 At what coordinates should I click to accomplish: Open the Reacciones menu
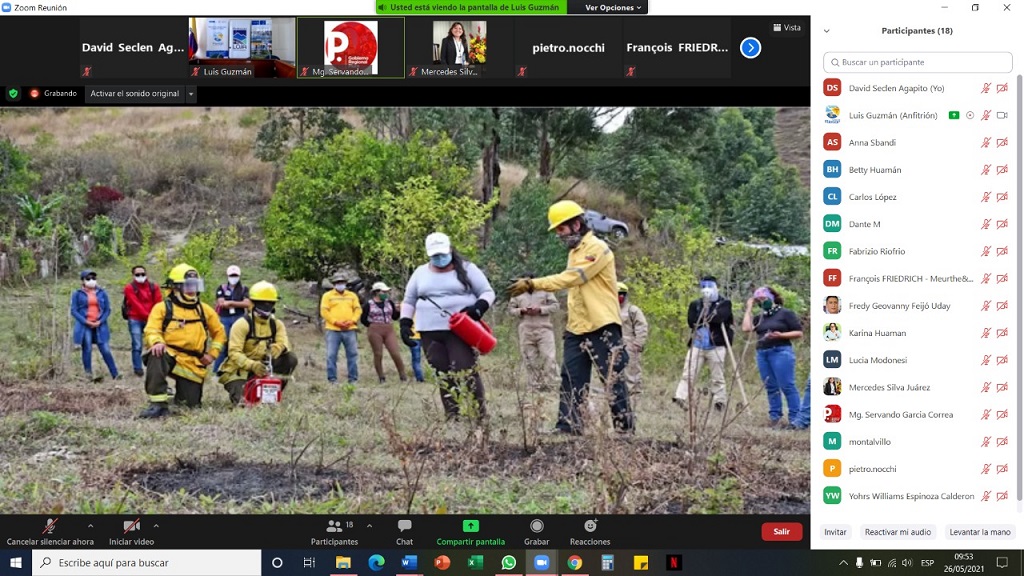[x=590, y=532]
